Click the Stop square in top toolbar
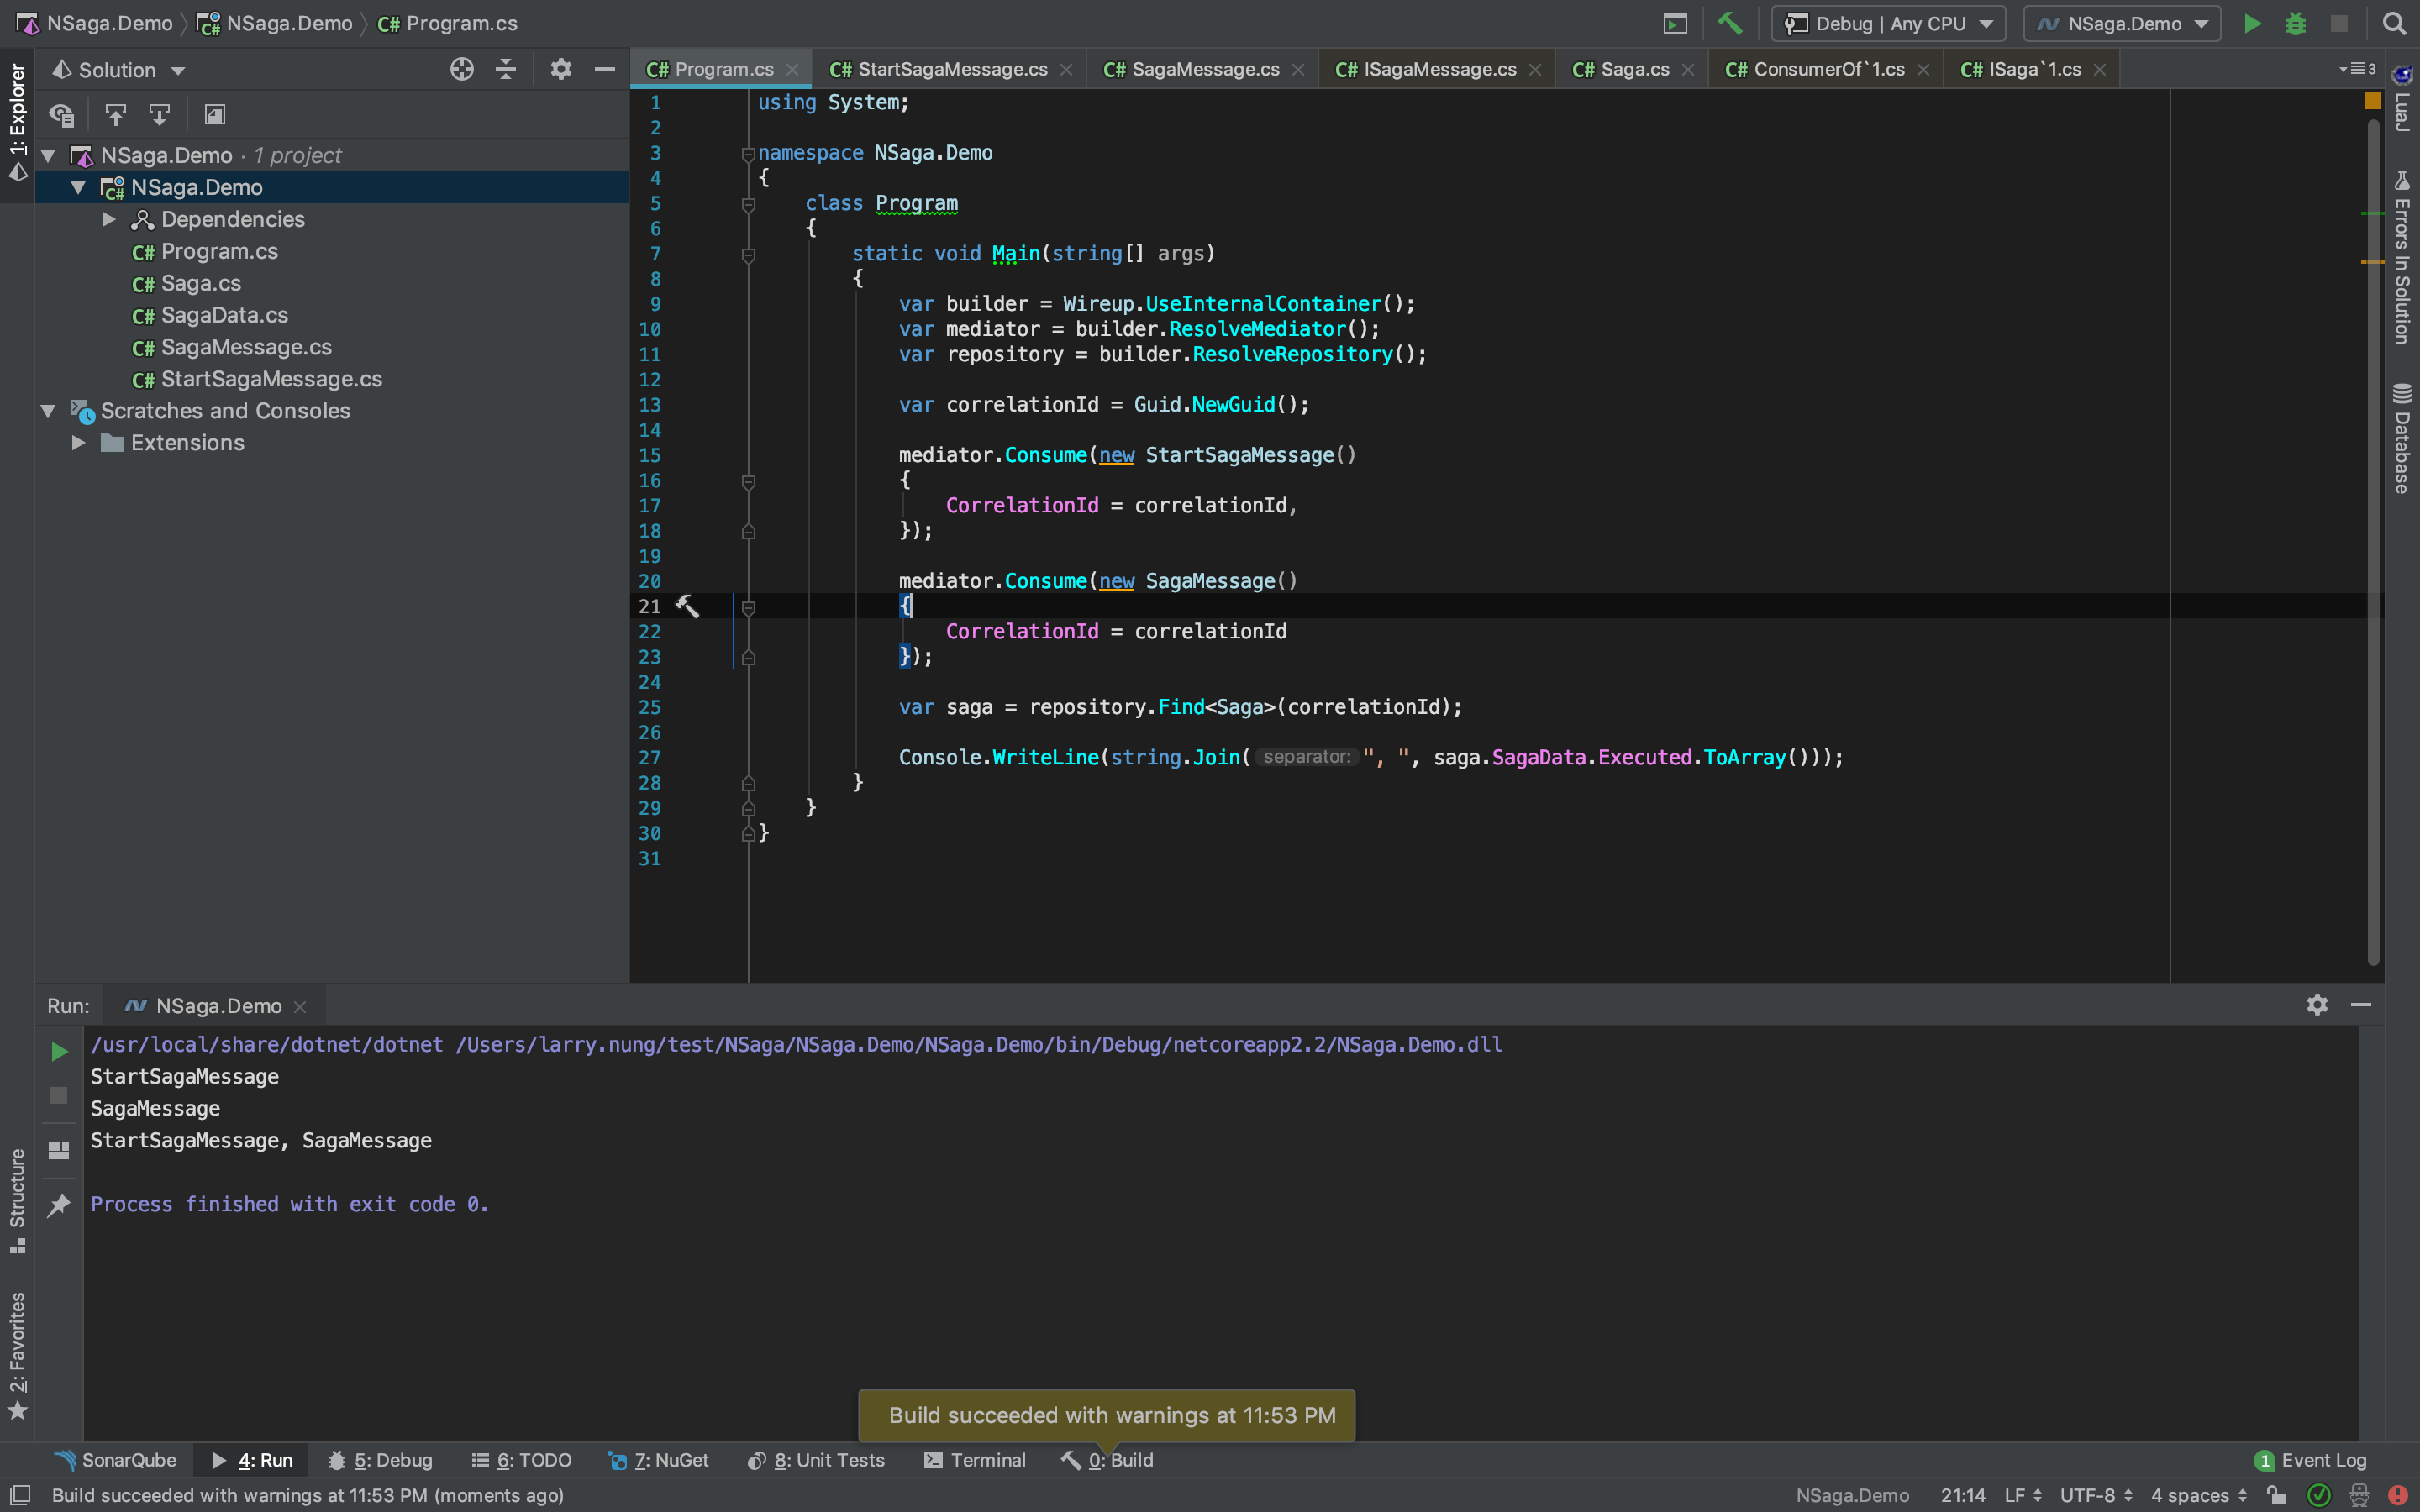The image size is (2420, 1512). pos(2338,23)
